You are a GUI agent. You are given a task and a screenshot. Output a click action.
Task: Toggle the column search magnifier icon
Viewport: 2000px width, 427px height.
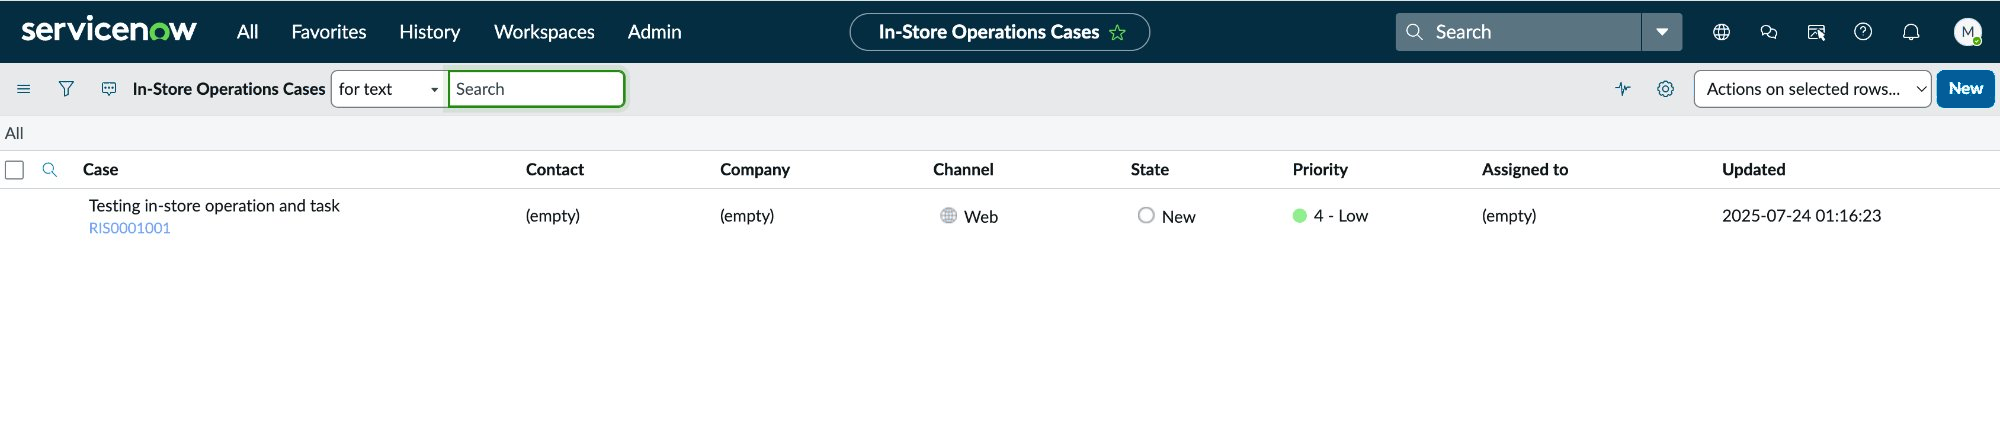49,170
